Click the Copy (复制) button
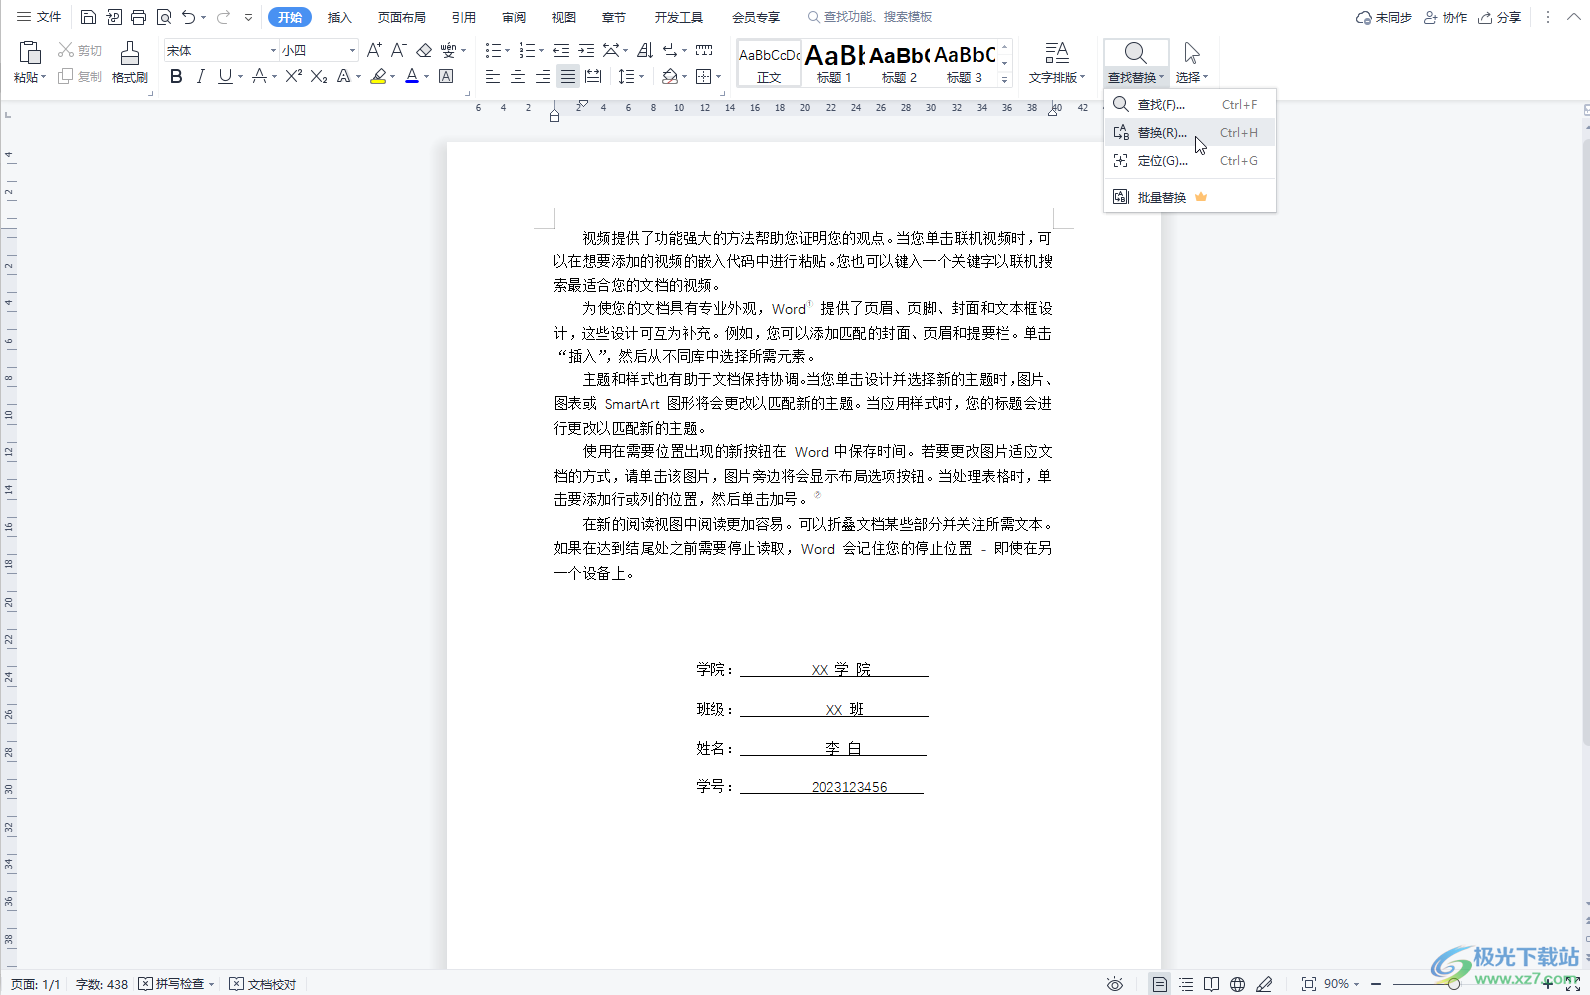This screenshot has height=995, width=1590. point(80,76)
